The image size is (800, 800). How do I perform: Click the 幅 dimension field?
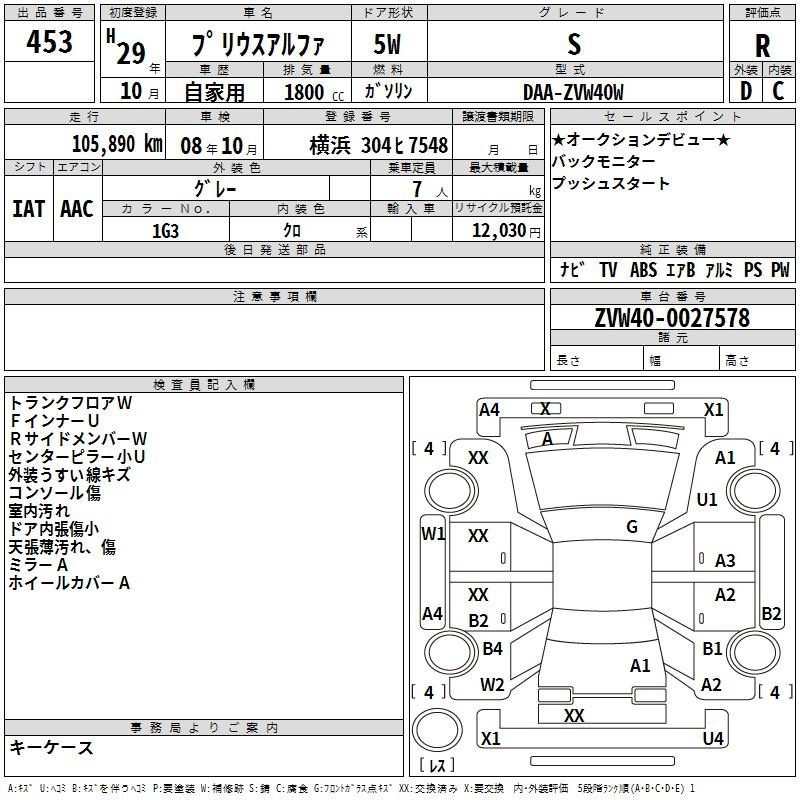[682, 358]
